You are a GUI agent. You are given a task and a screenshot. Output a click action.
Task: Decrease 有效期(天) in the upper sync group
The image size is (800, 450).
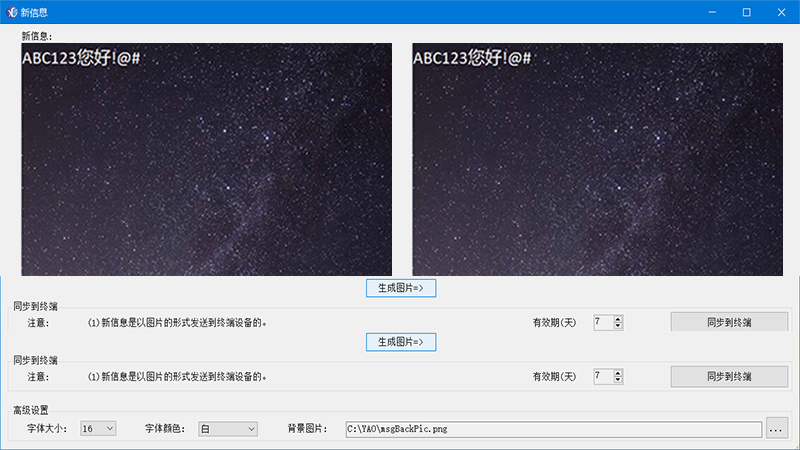pyautogui.click(x=618, y=326)
